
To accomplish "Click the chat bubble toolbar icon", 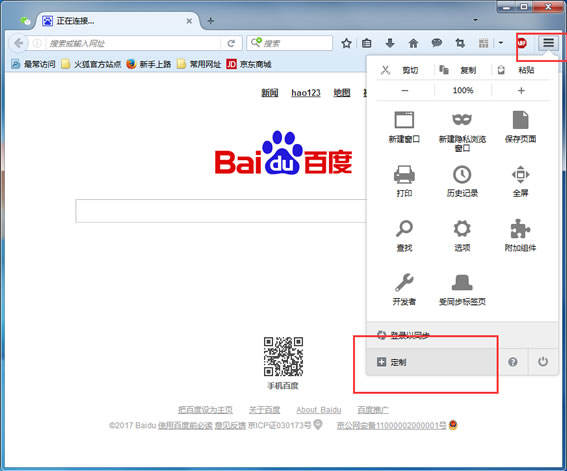I will 436,43.
